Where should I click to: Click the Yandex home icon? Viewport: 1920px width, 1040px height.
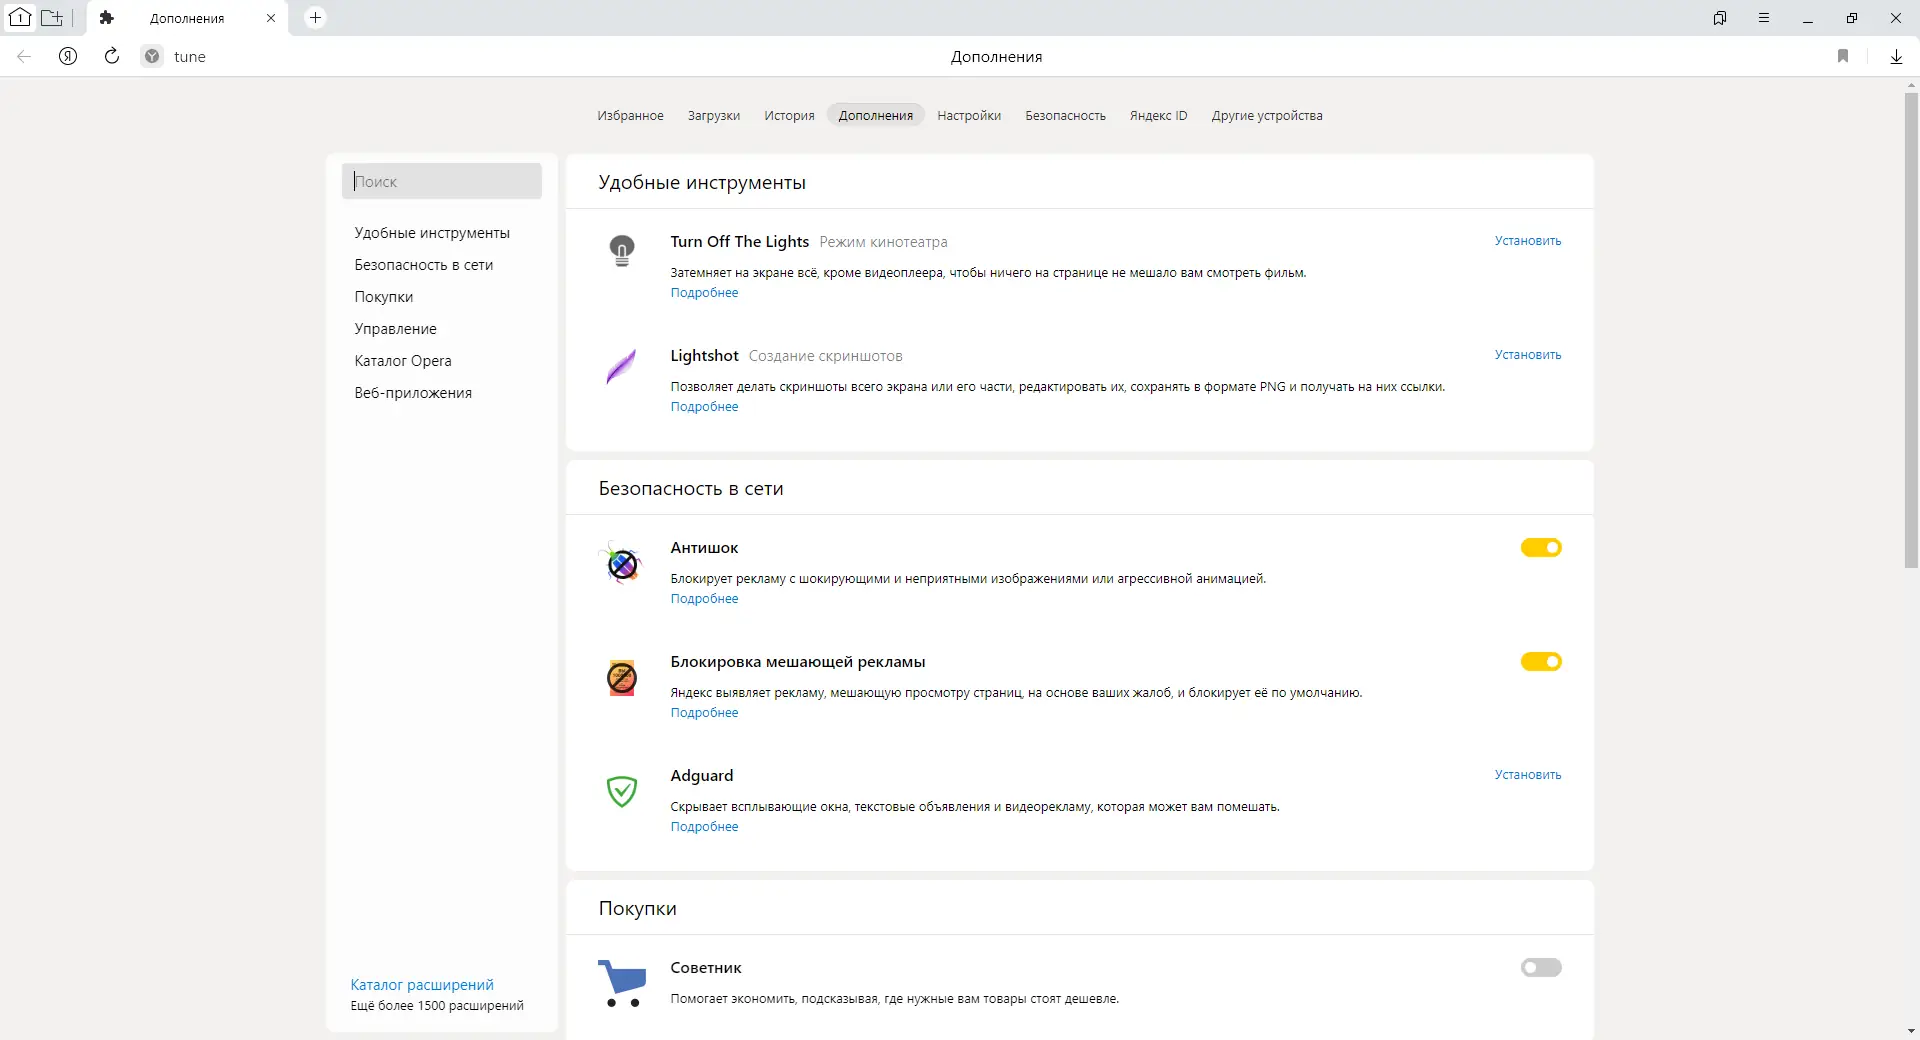(68, 56)
